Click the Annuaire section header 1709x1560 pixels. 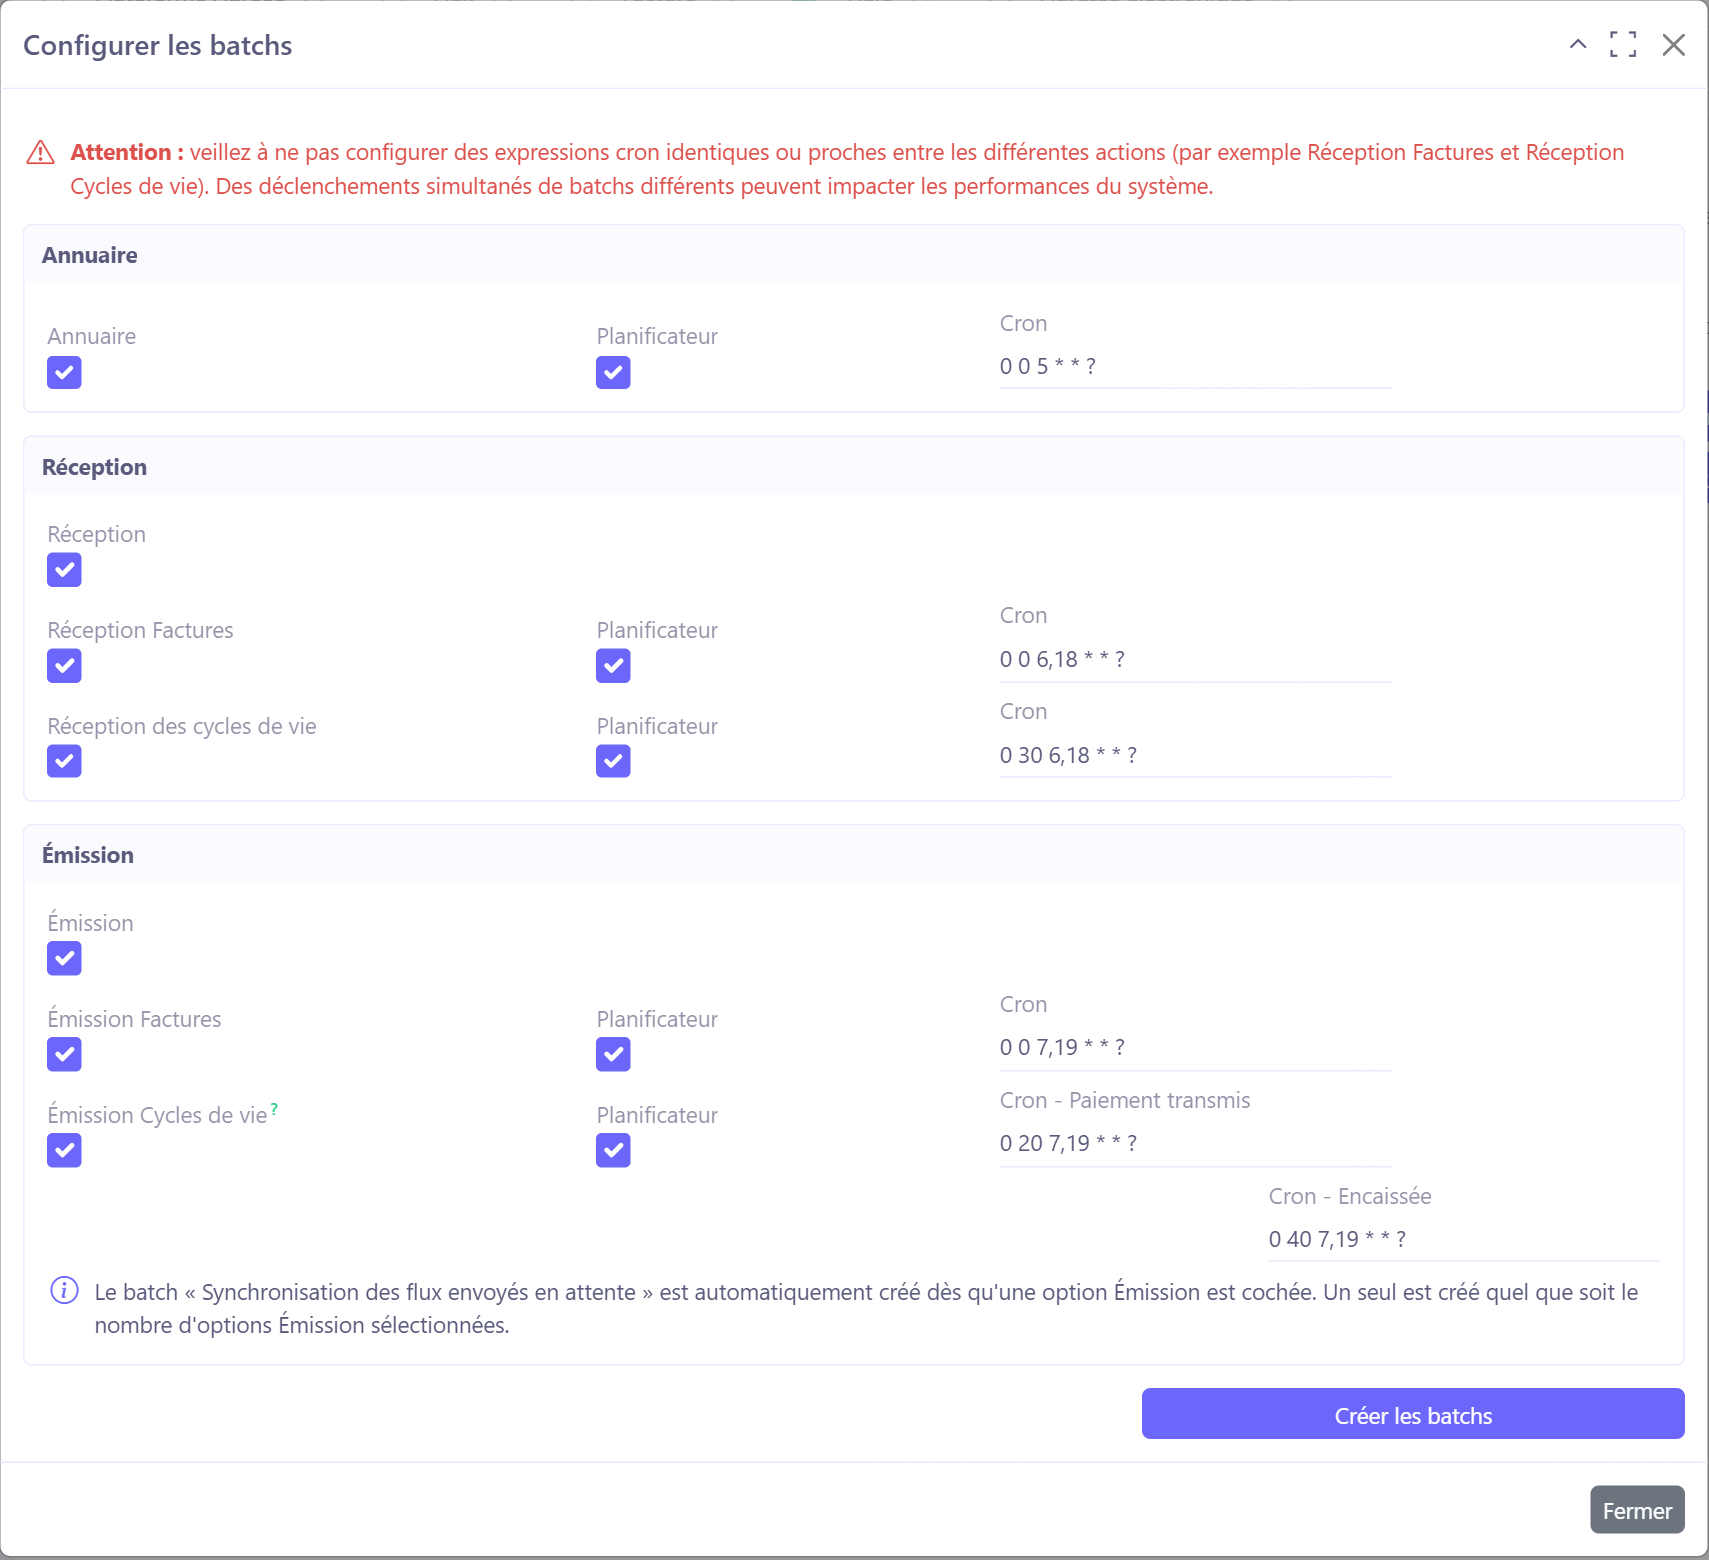pyautogui.click(x=854, y=255)
